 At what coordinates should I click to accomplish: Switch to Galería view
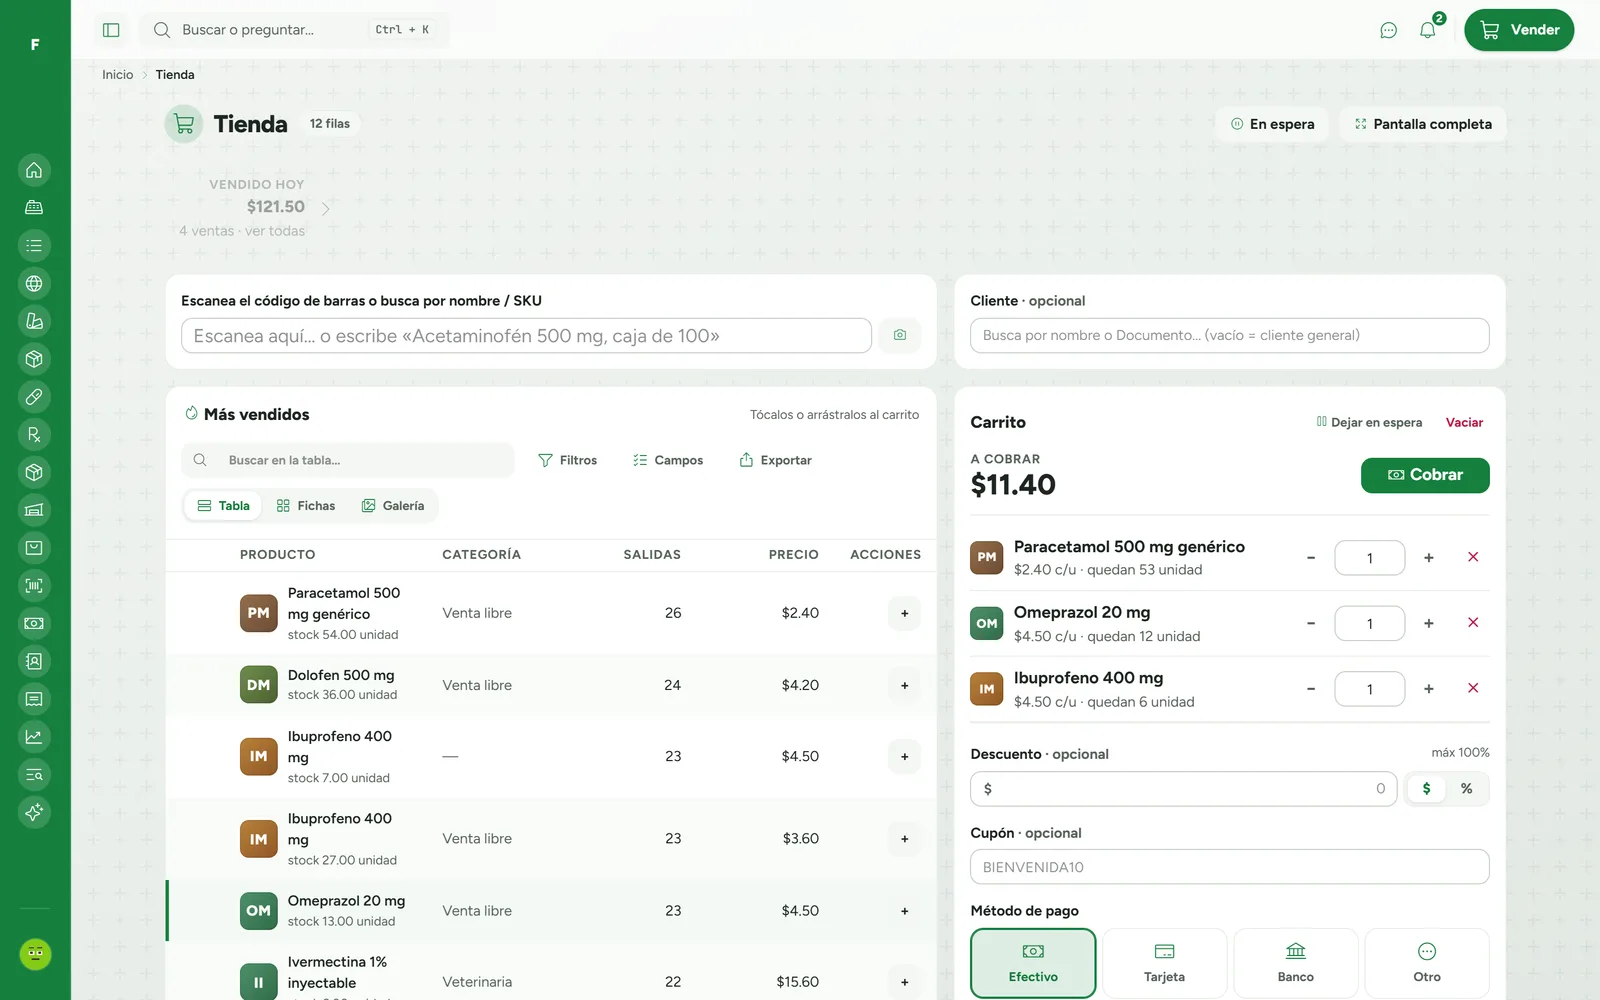tap(393, 506)
